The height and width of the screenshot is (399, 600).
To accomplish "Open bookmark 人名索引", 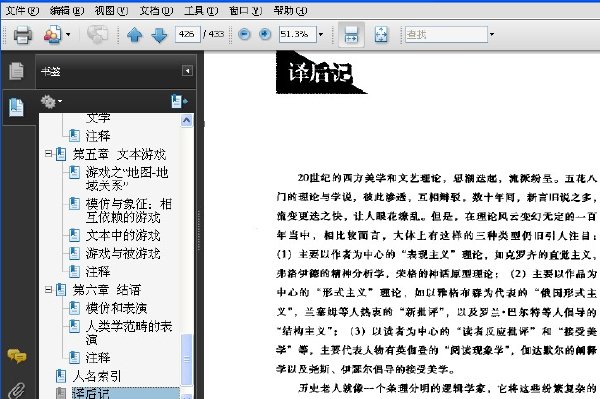I will click(x=97, y=376).
